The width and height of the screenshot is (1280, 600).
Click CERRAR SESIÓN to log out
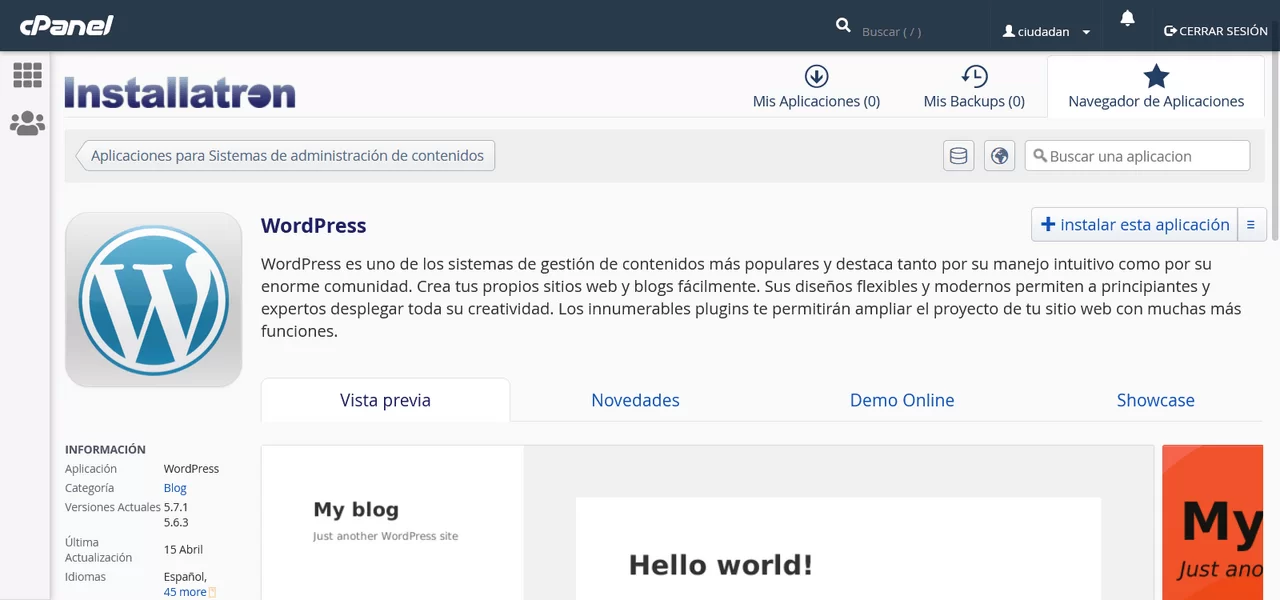point(1216,31)
